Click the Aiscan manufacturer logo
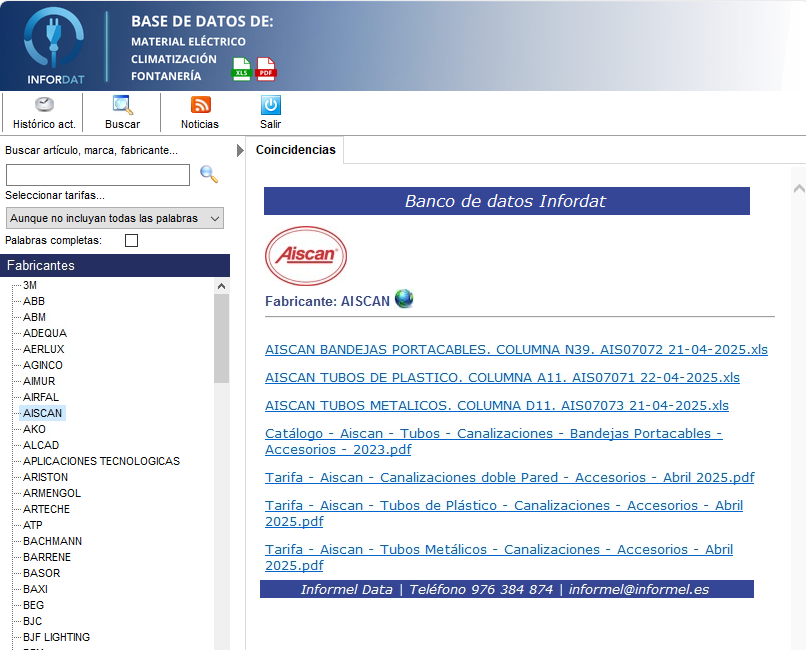This screenshot has width=806, height=650. click(x=306, y=255)
